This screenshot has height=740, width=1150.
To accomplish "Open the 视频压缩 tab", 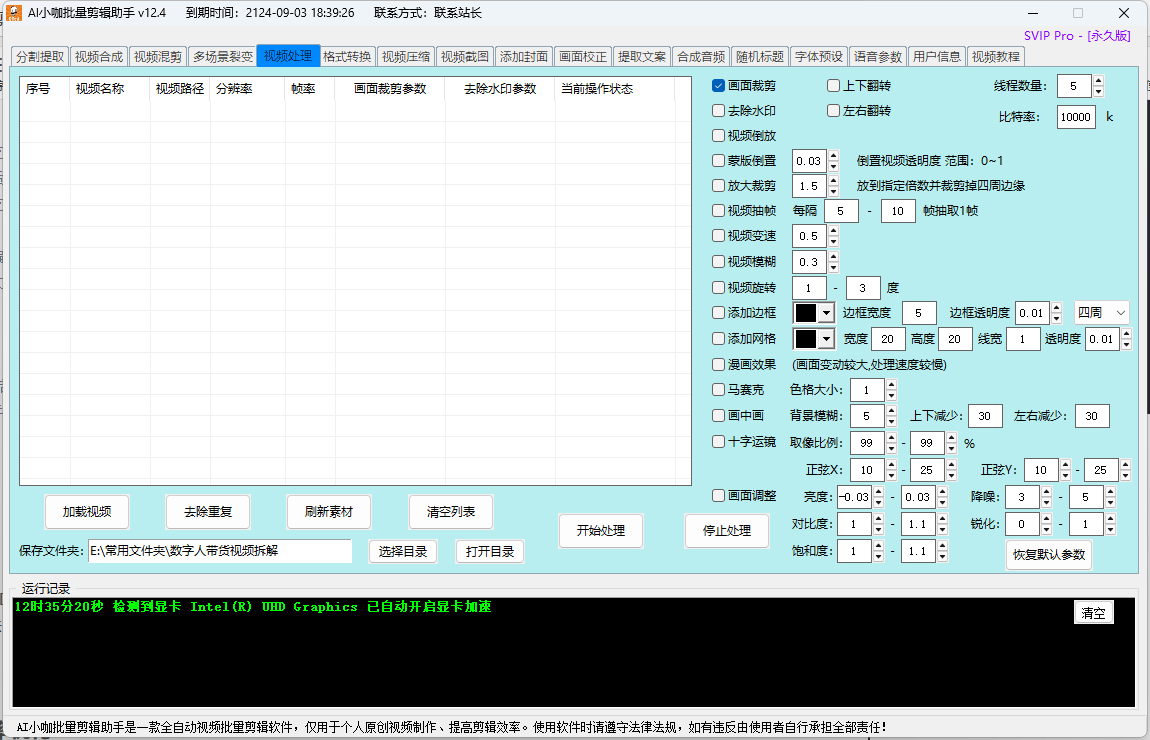I will 406,56.
